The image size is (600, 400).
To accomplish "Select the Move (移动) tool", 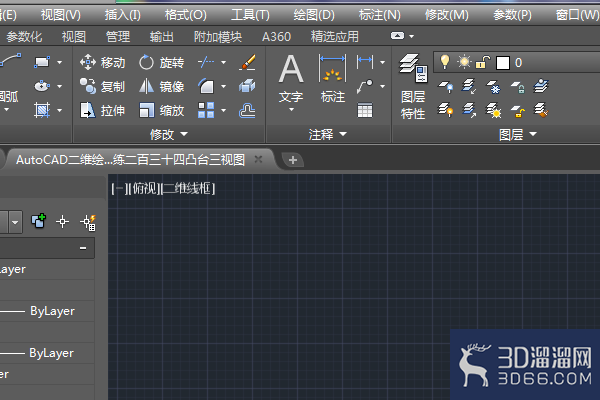I will pyautogui.click(x=103, y=62).
